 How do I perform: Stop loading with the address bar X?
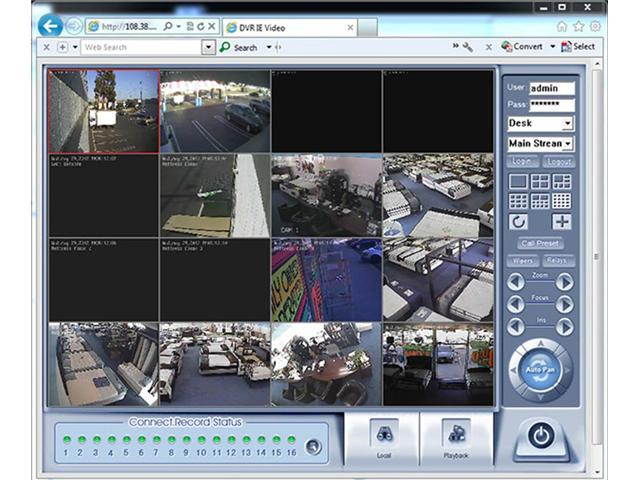coord(211,27)
